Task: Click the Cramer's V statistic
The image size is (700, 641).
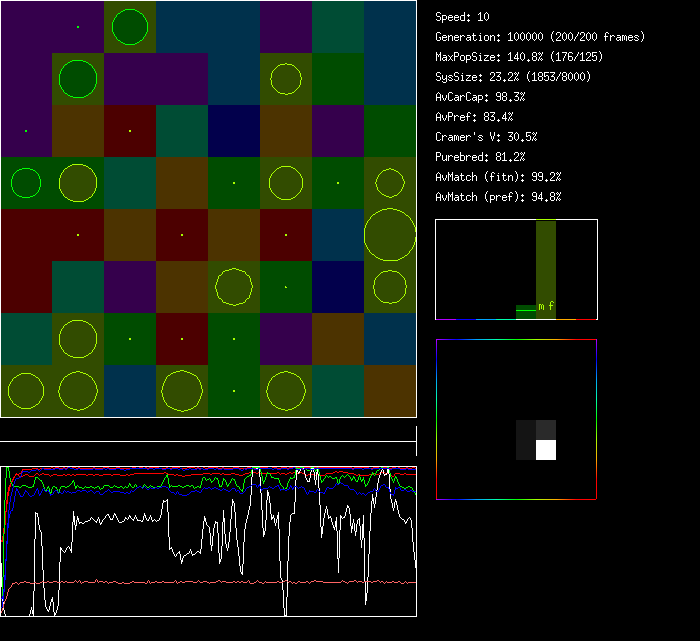Action: (486, 137)
